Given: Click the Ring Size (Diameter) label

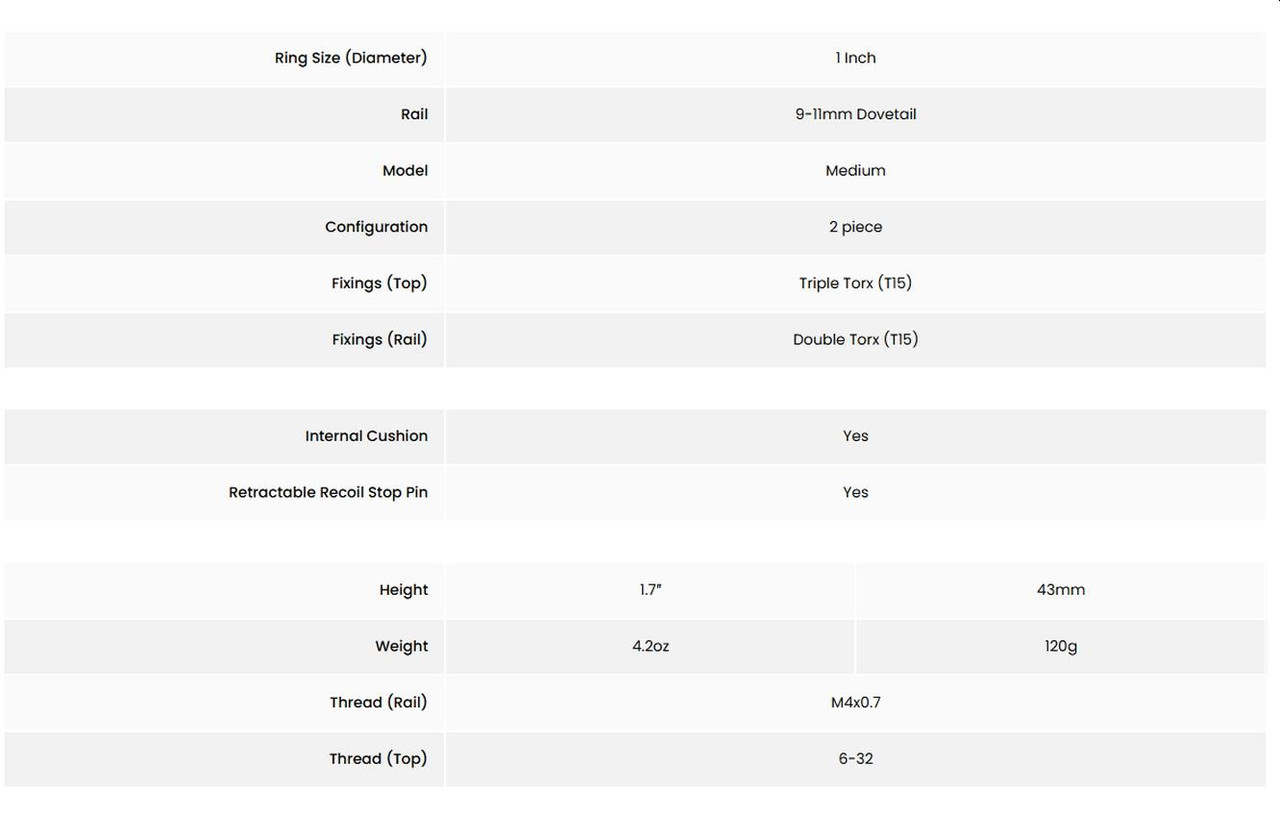Looking at the screenshot, I should click(x=350, y=58).
